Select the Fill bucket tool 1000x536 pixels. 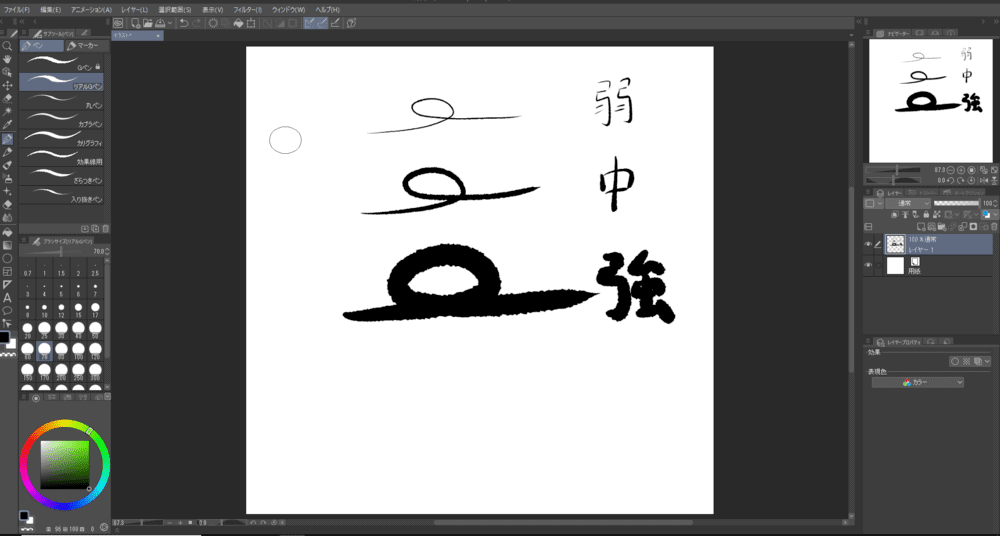7,232
